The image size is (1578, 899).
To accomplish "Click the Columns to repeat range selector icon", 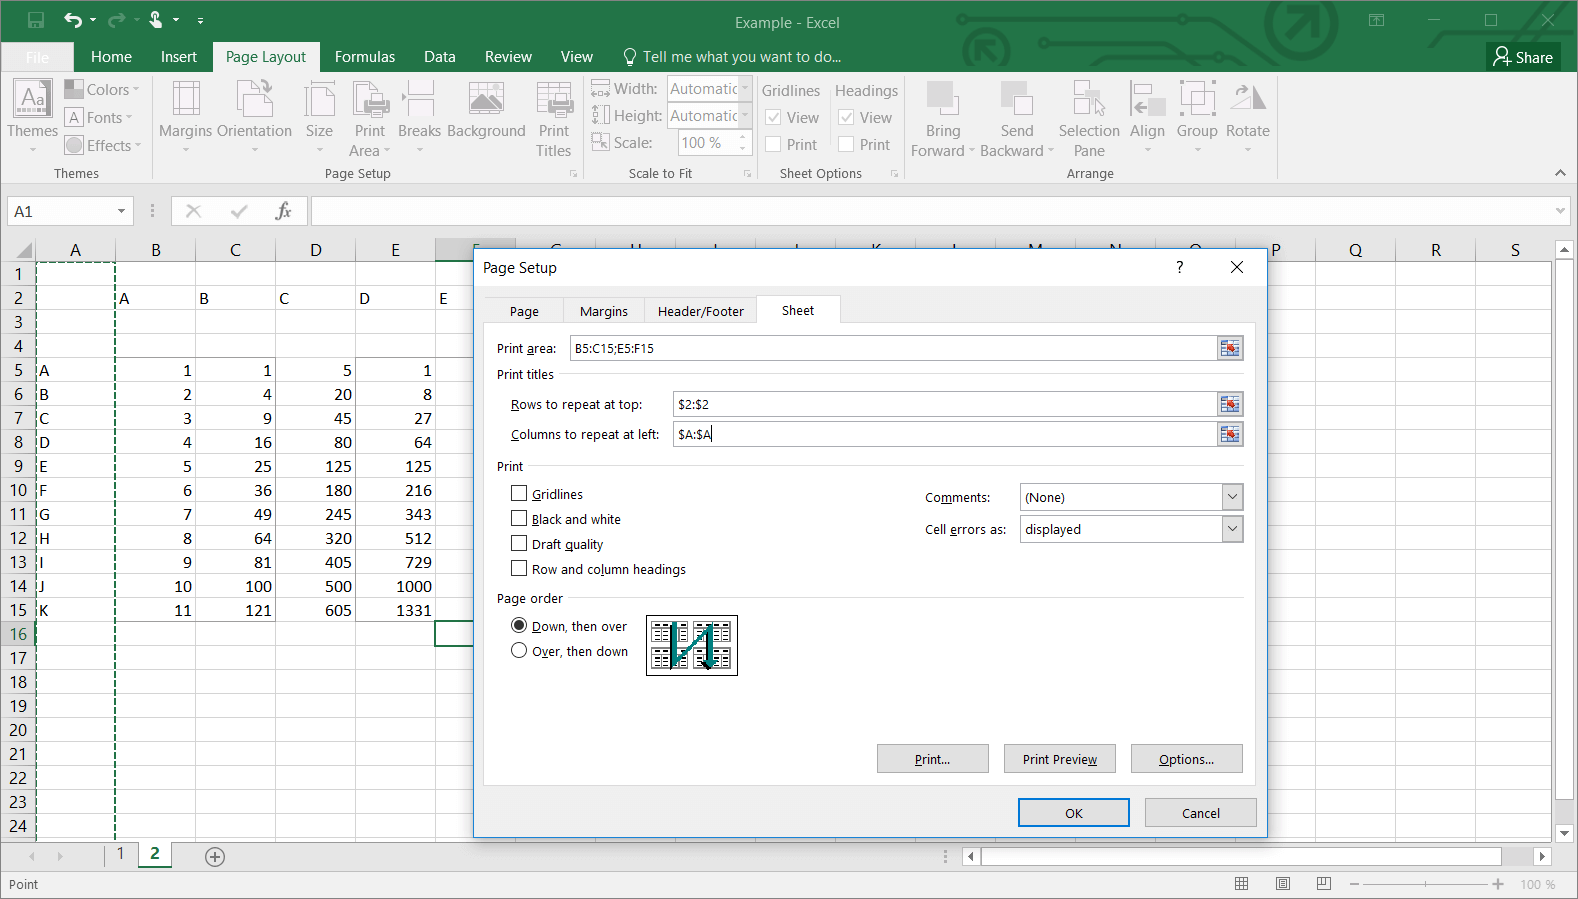I will 1229,434.
